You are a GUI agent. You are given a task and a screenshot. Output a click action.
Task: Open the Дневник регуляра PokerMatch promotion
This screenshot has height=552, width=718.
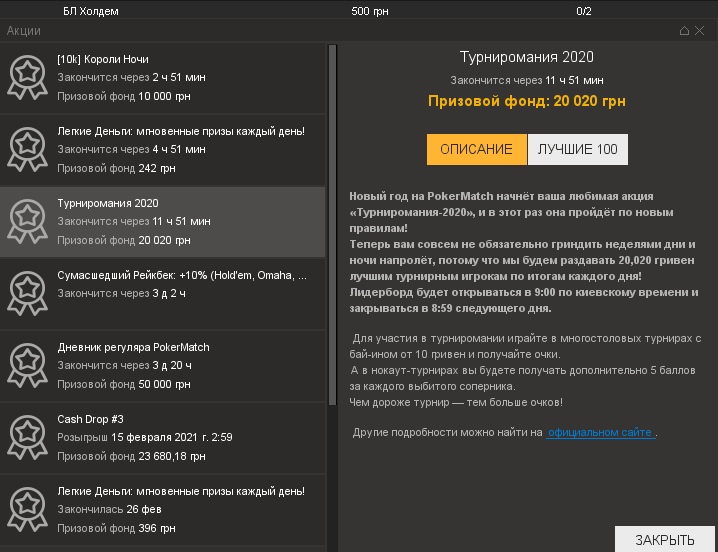pyautogui.click(x=163, y=366)
